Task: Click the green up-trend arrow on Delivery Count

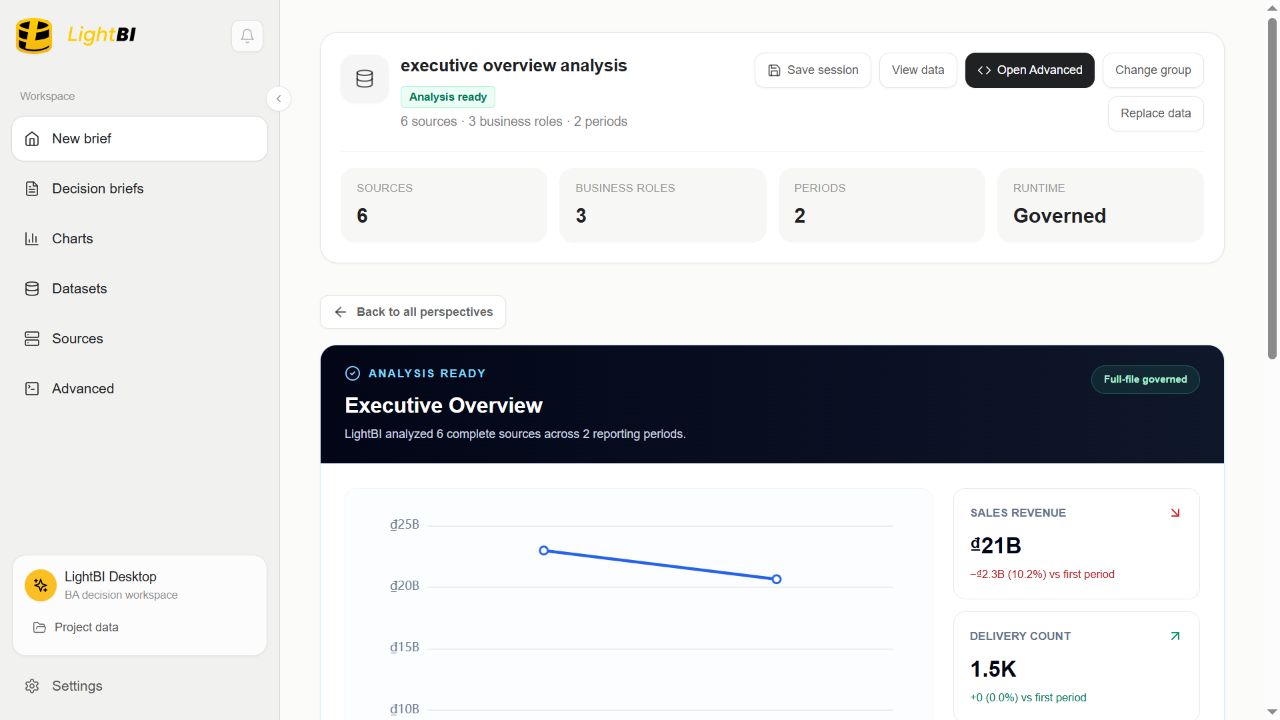Action: (x=1175, y=636)
